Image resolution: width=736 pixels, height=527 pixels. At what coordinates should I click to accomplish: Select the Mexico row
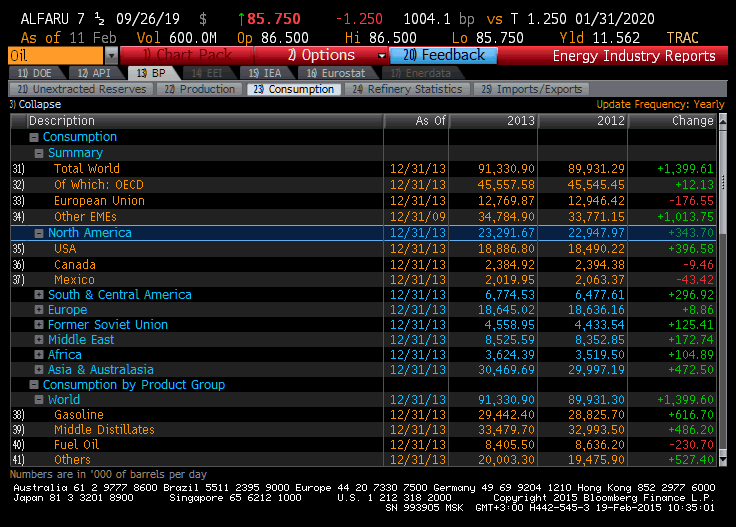[363, 280]
